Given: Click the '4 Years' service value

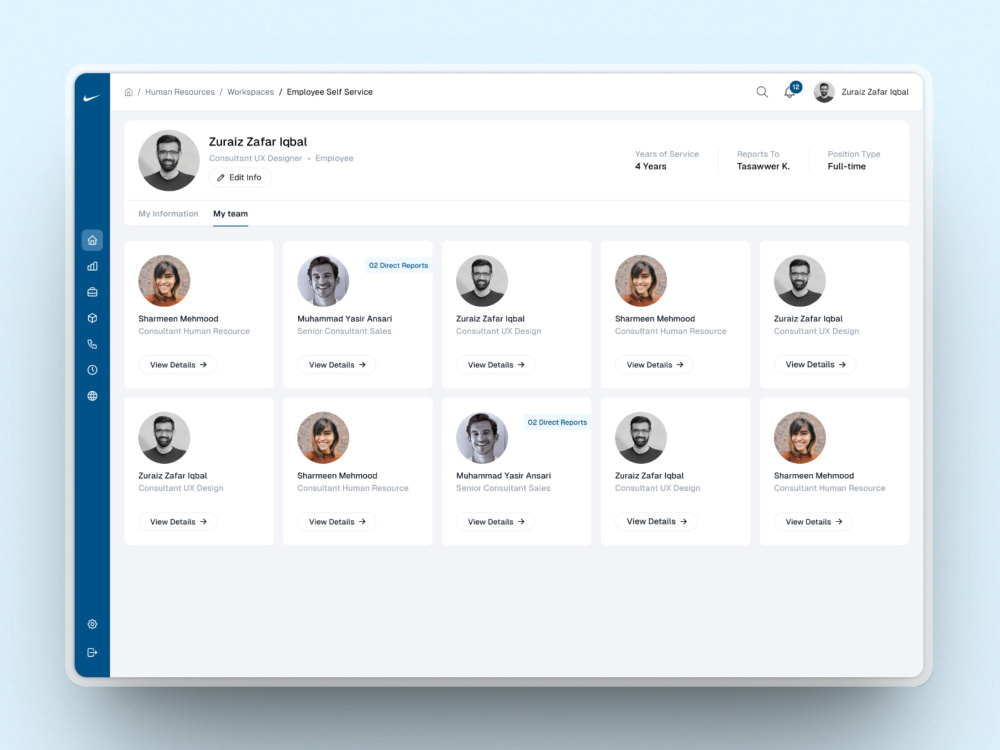Looking at the screenshot, I should [651, 166].
